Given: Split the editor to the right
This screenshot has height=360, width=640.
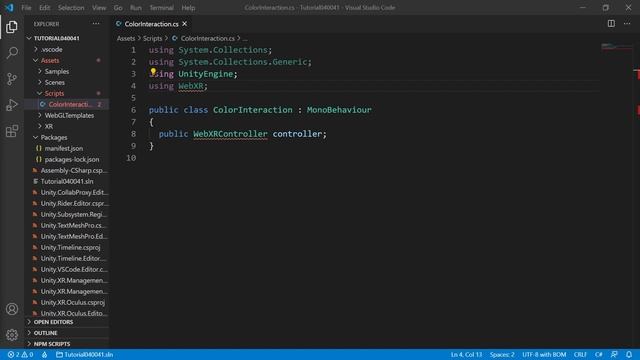Looking at the screenshot, I should [x=611, y=24].
